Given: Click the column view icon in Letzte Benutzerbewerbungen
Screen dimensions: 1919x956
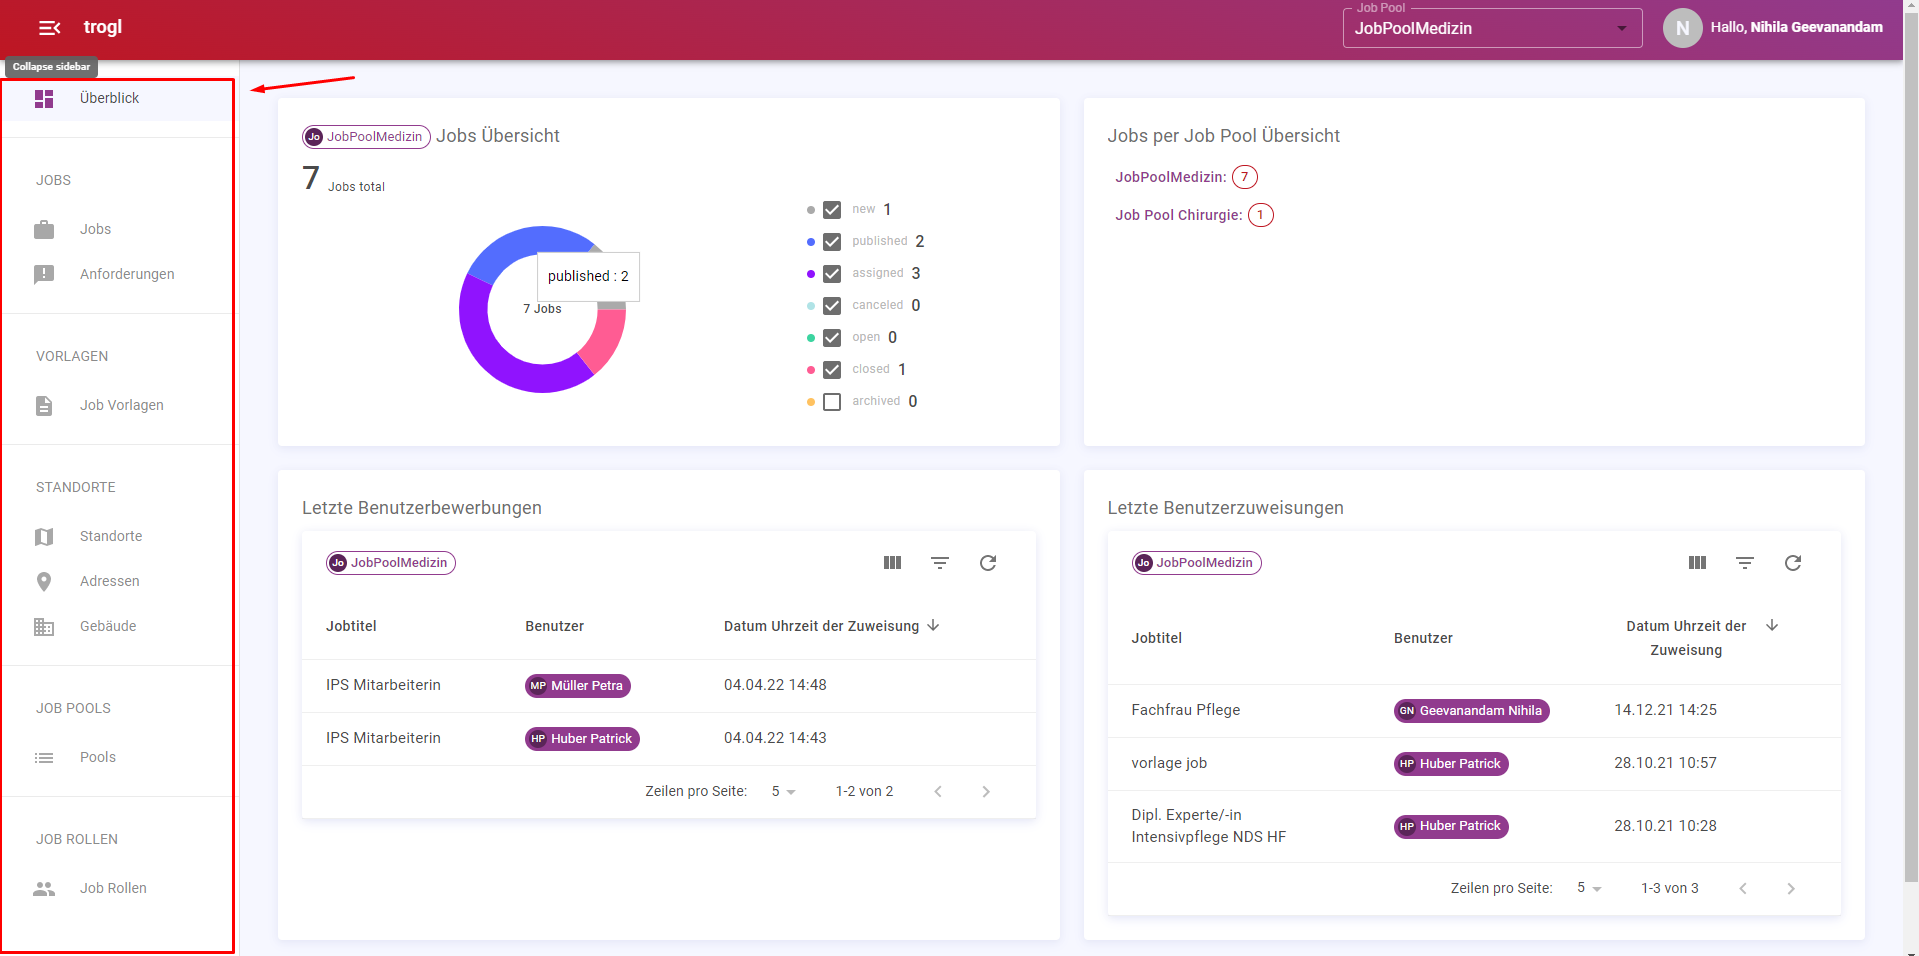Looking at the screenshot, I should 892,563.
